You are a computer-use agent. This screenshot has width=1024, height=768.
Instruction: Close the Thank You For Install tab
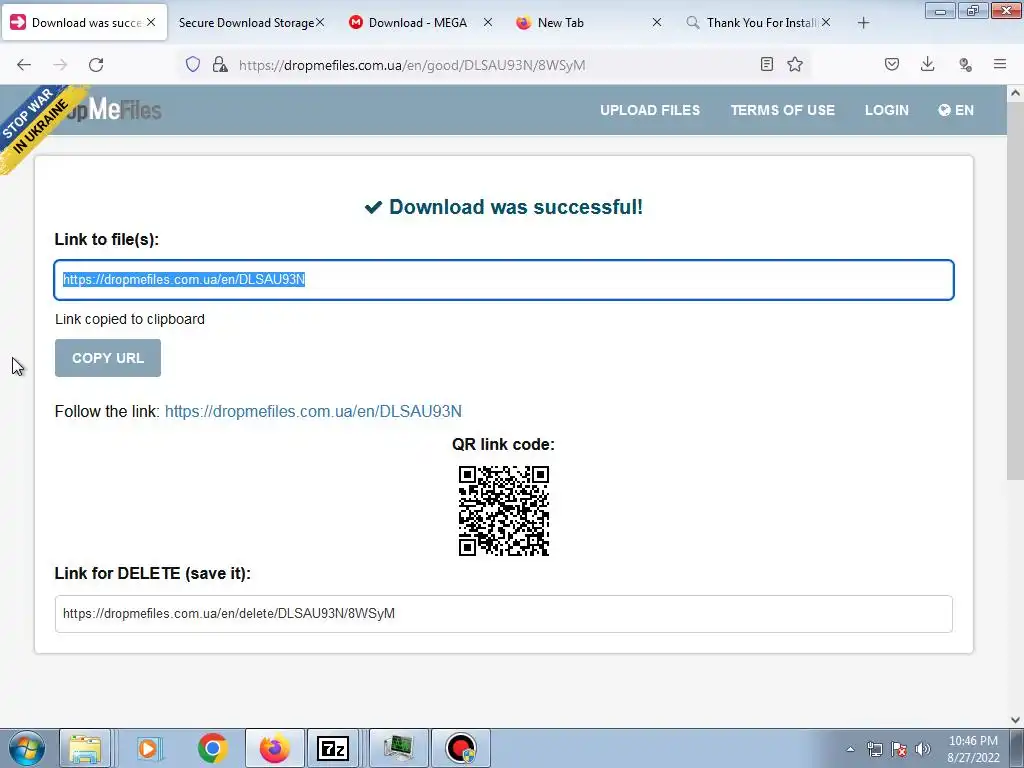(826, 22)
